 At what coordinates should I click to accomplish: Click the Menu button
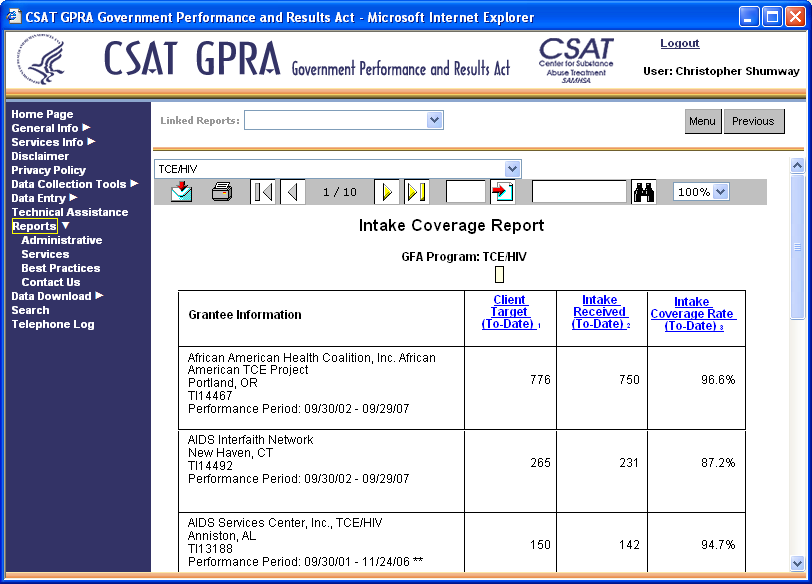coord(702,121)
